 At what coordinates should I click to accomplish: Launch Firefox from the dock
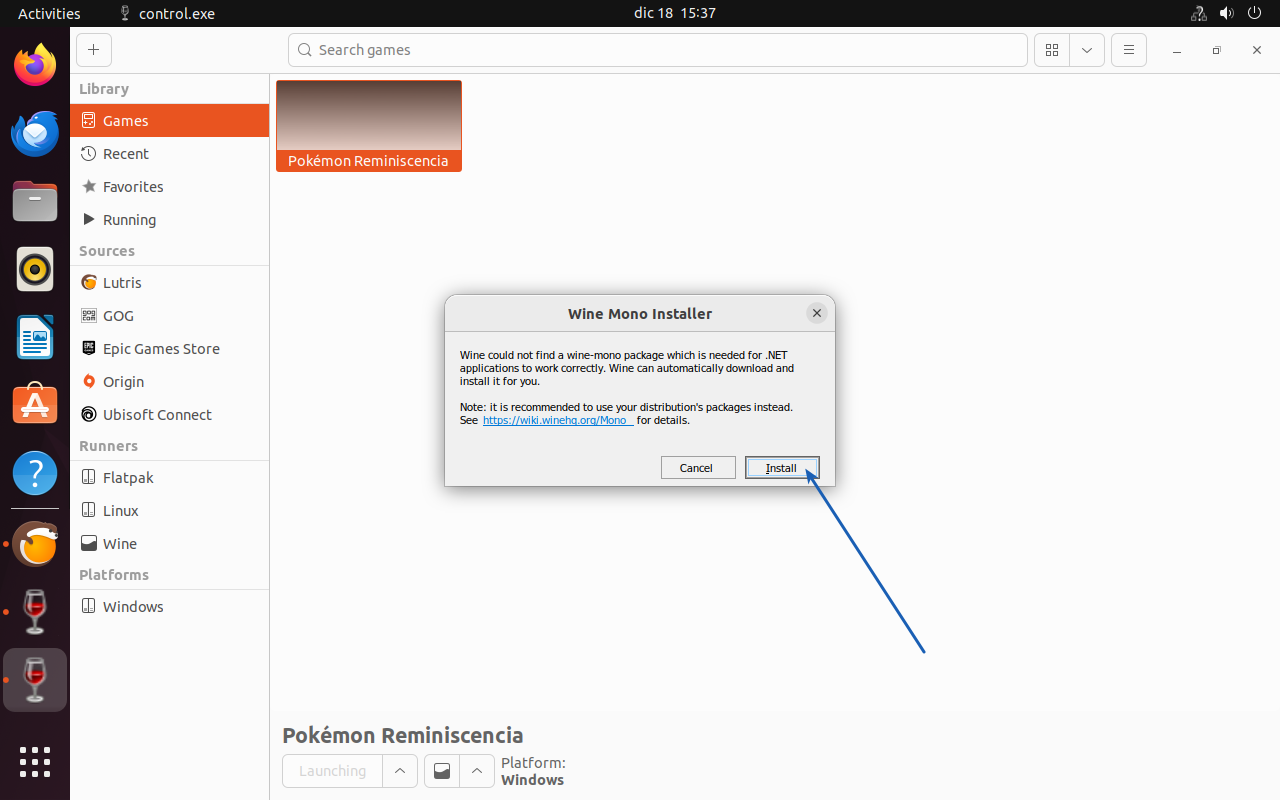(35, 66)
